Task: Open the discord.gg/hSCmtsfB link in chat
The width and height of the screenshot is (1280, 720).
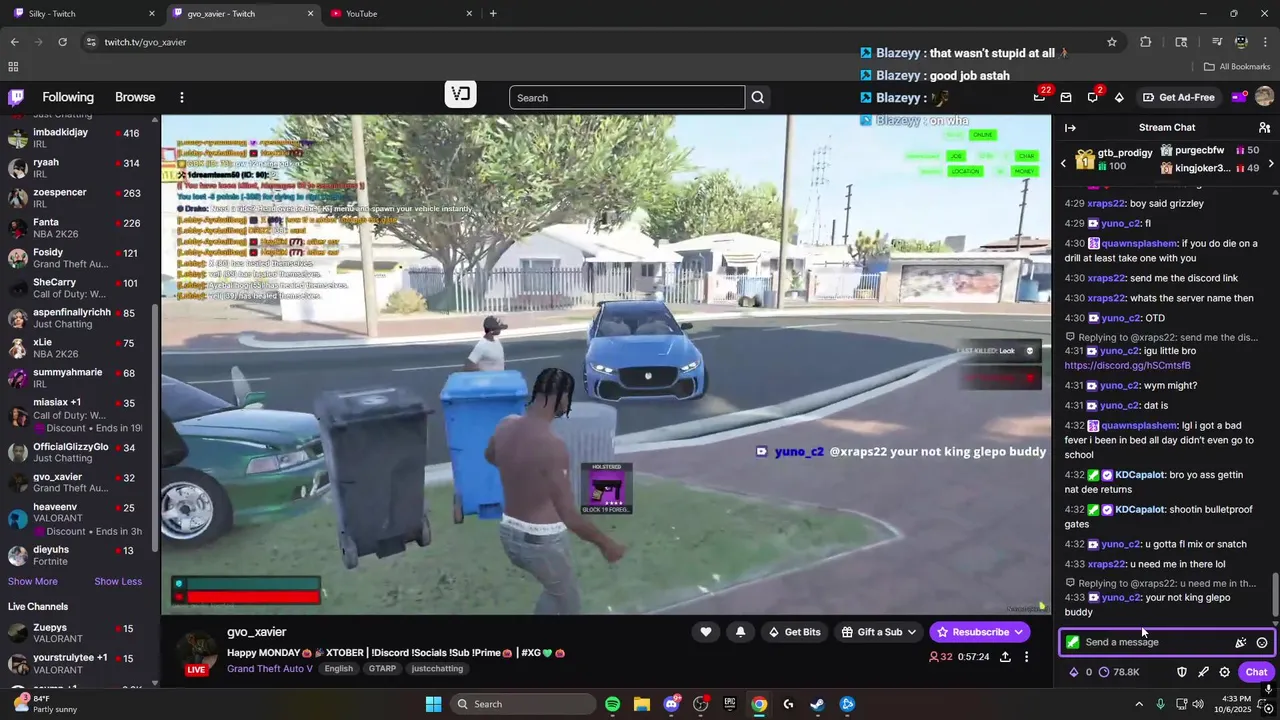Action: (1127, 365)
